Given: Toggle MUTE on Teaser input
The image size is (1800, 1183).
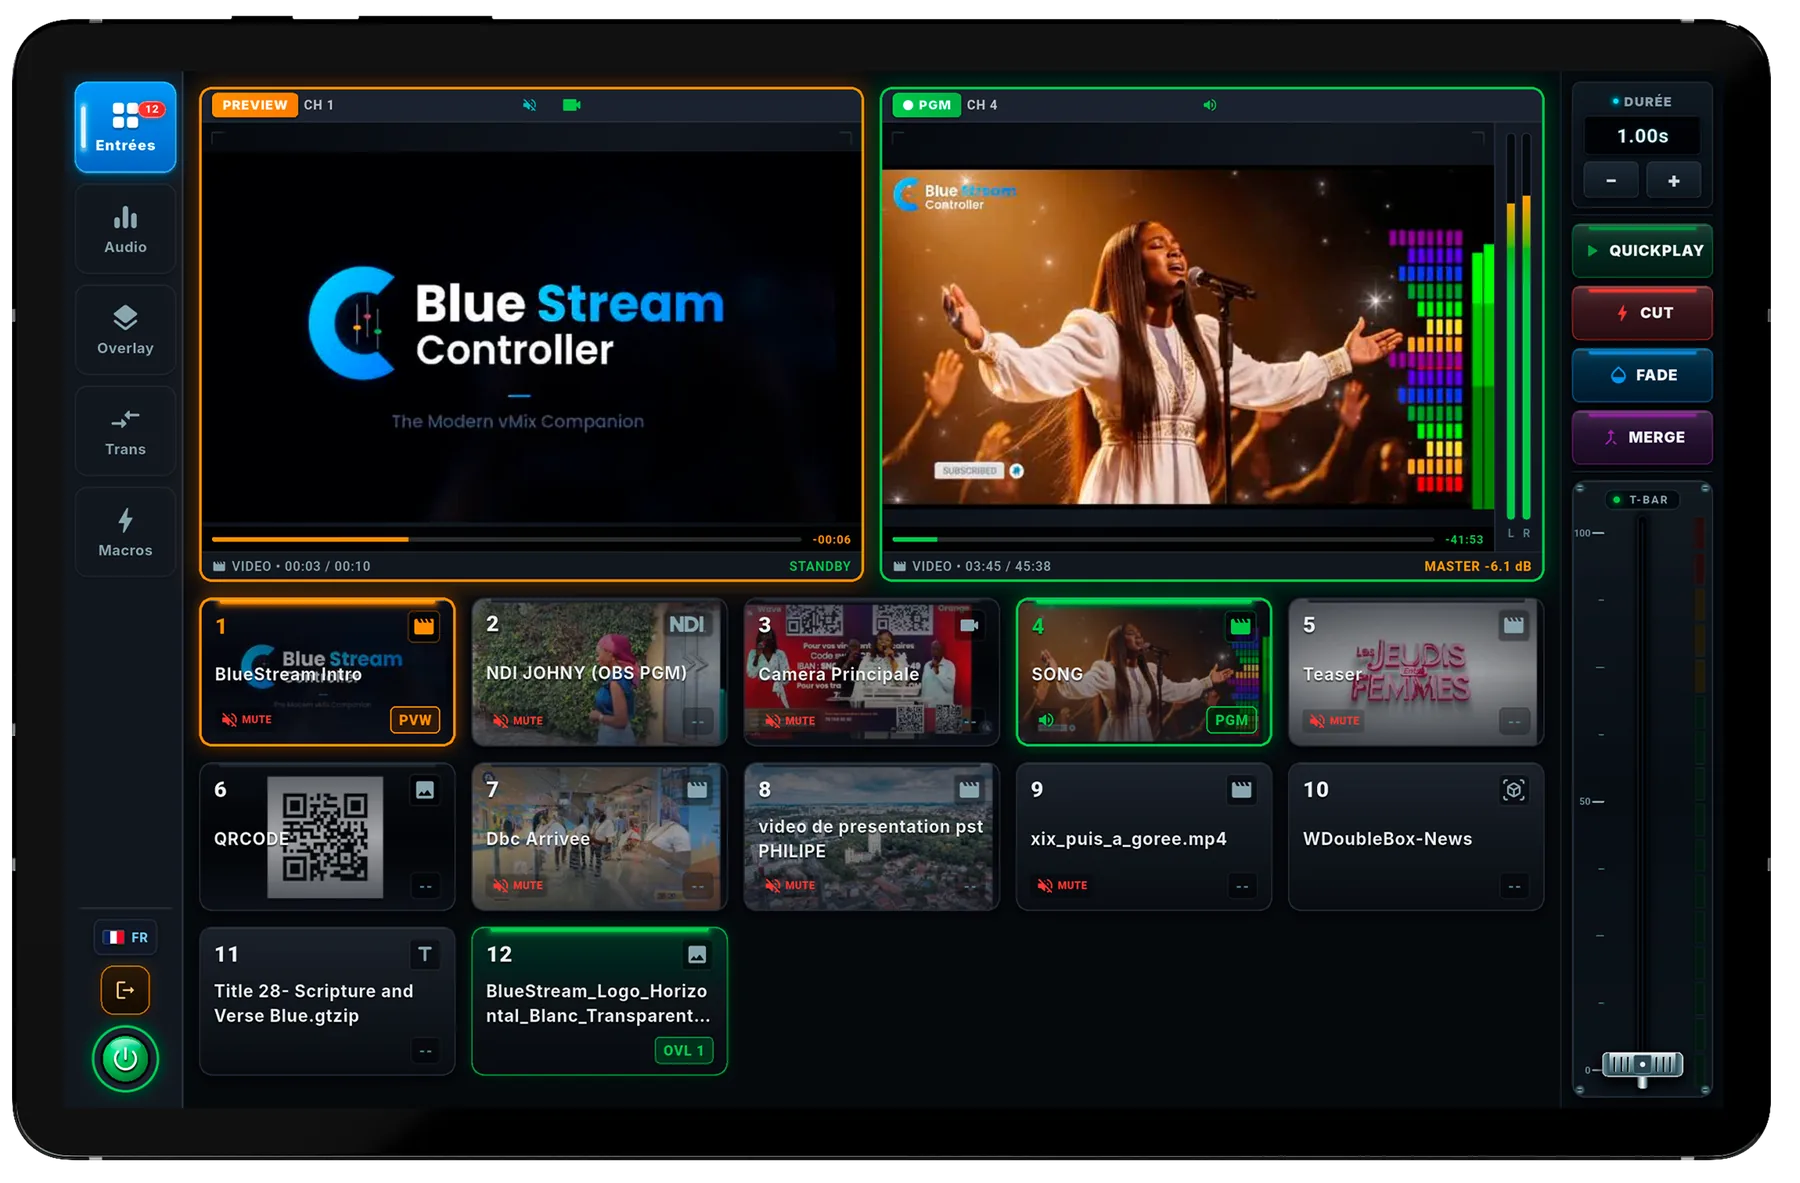Looking at the screenshot, I should pos(1335,720).
